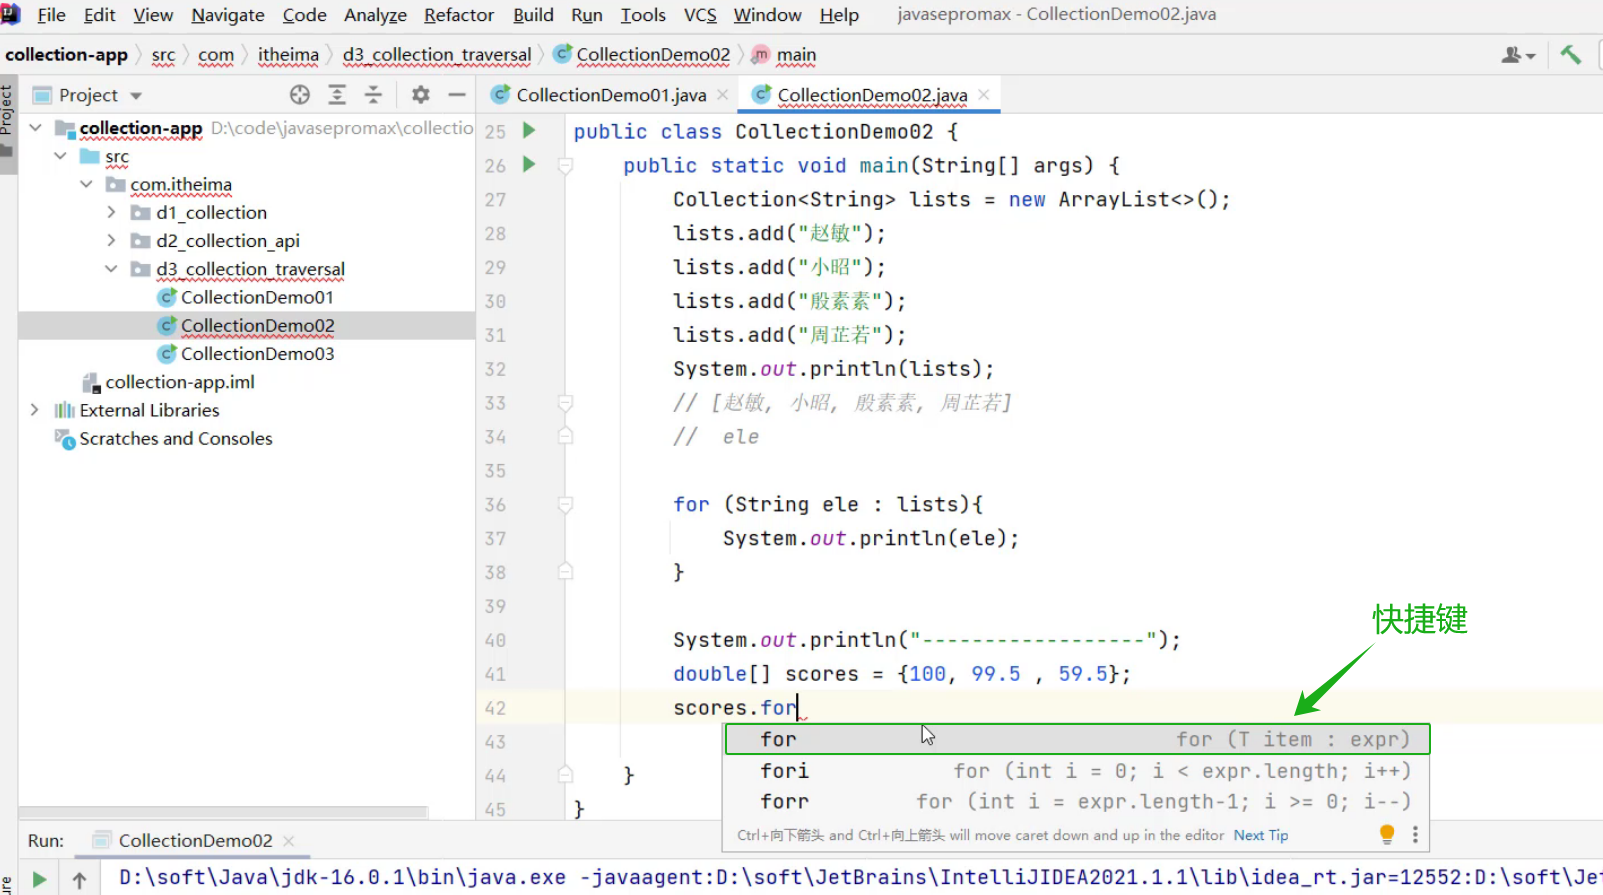The width and height of the screenshot is (1603, 895).
Task: Open the File menu
Action: pos(51,15)
